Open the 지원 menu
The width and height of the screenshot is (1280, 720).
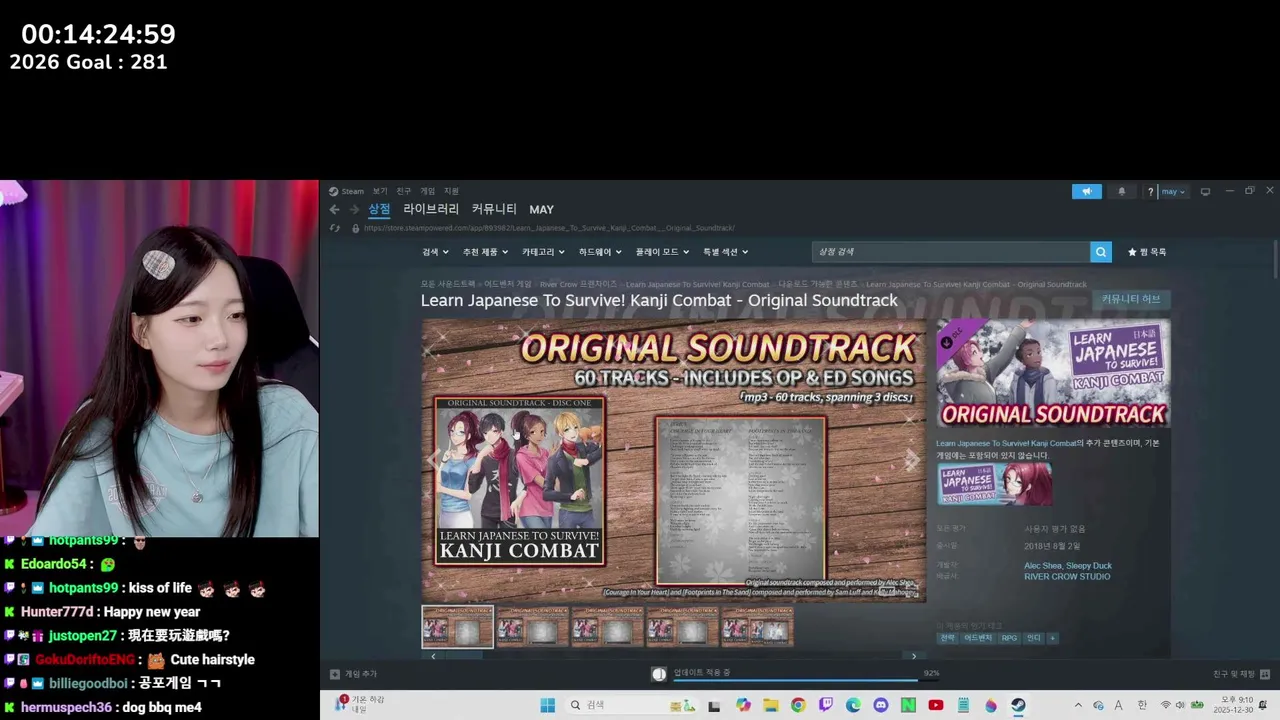(451, 191)
